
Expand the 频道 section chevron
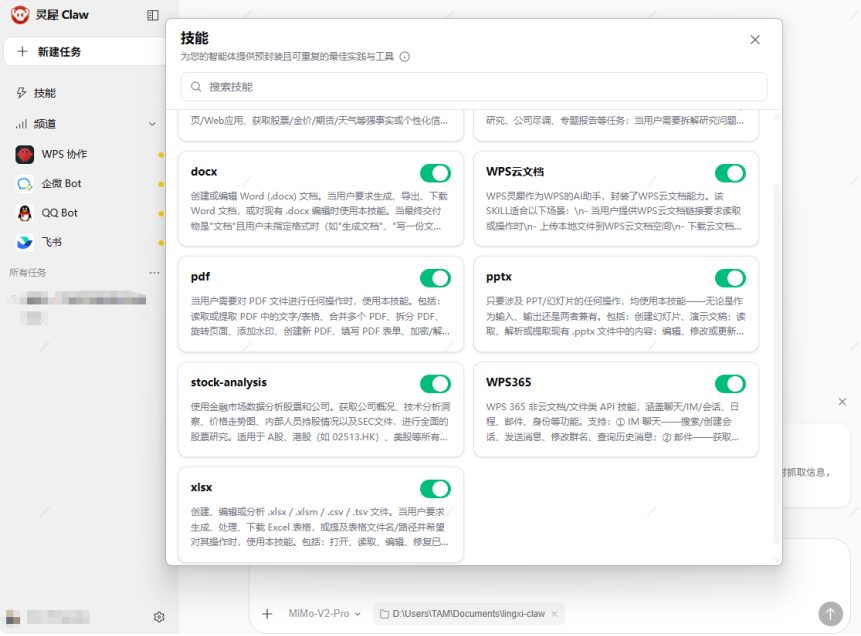pyautogui.click(x=152, y=124)
